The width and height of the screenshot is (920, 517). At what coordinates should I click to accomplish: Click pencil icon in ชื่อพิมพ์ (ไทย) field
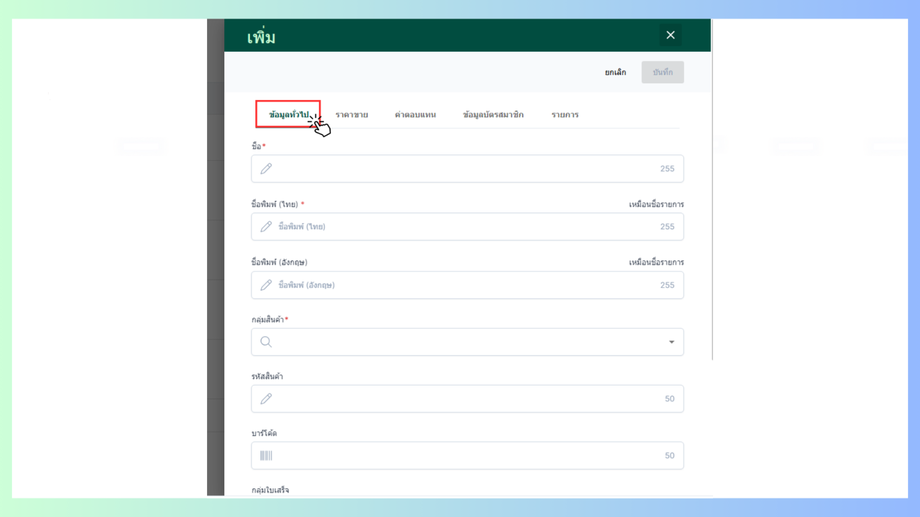[266, 227]
